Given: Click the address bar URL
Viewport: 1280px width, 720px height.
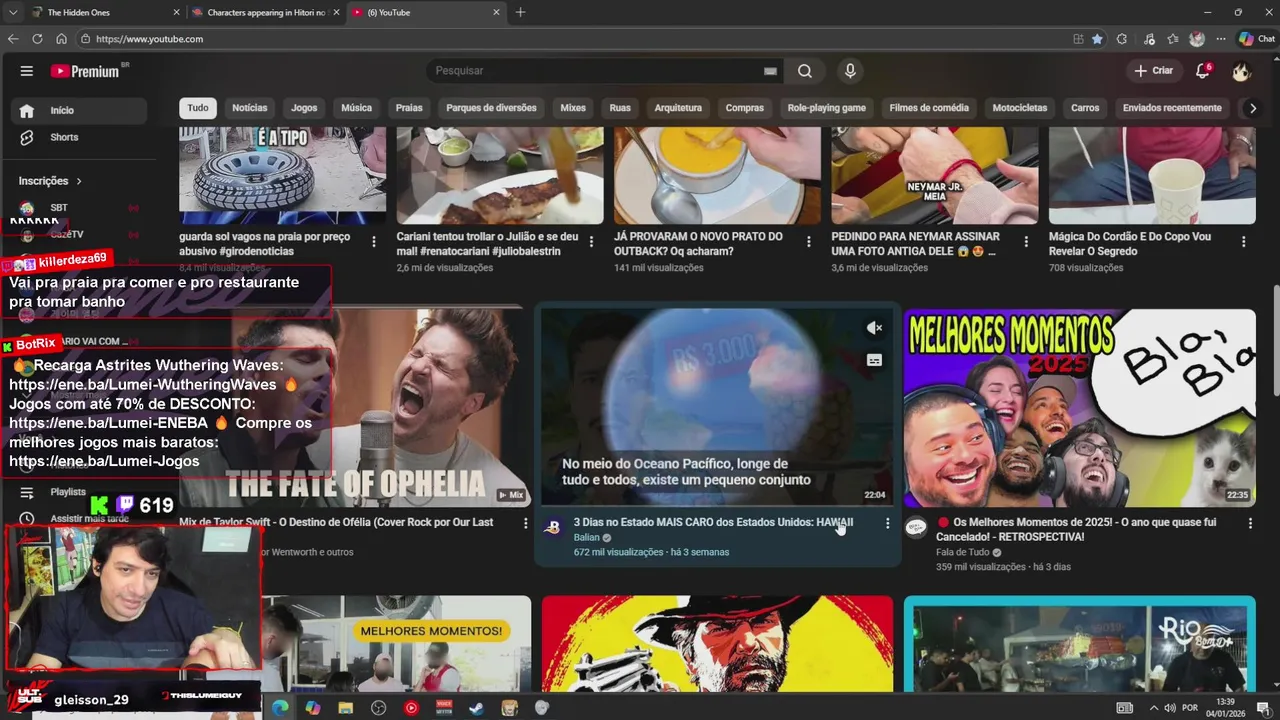Looking at the screenshot, I should tap(149, 39).
